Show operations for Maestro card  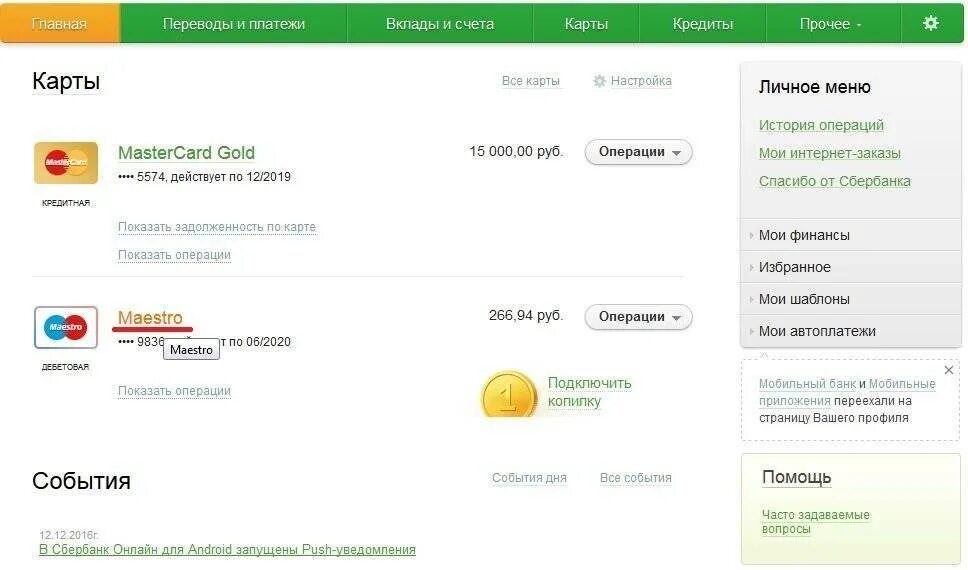(x=174, y=390)
